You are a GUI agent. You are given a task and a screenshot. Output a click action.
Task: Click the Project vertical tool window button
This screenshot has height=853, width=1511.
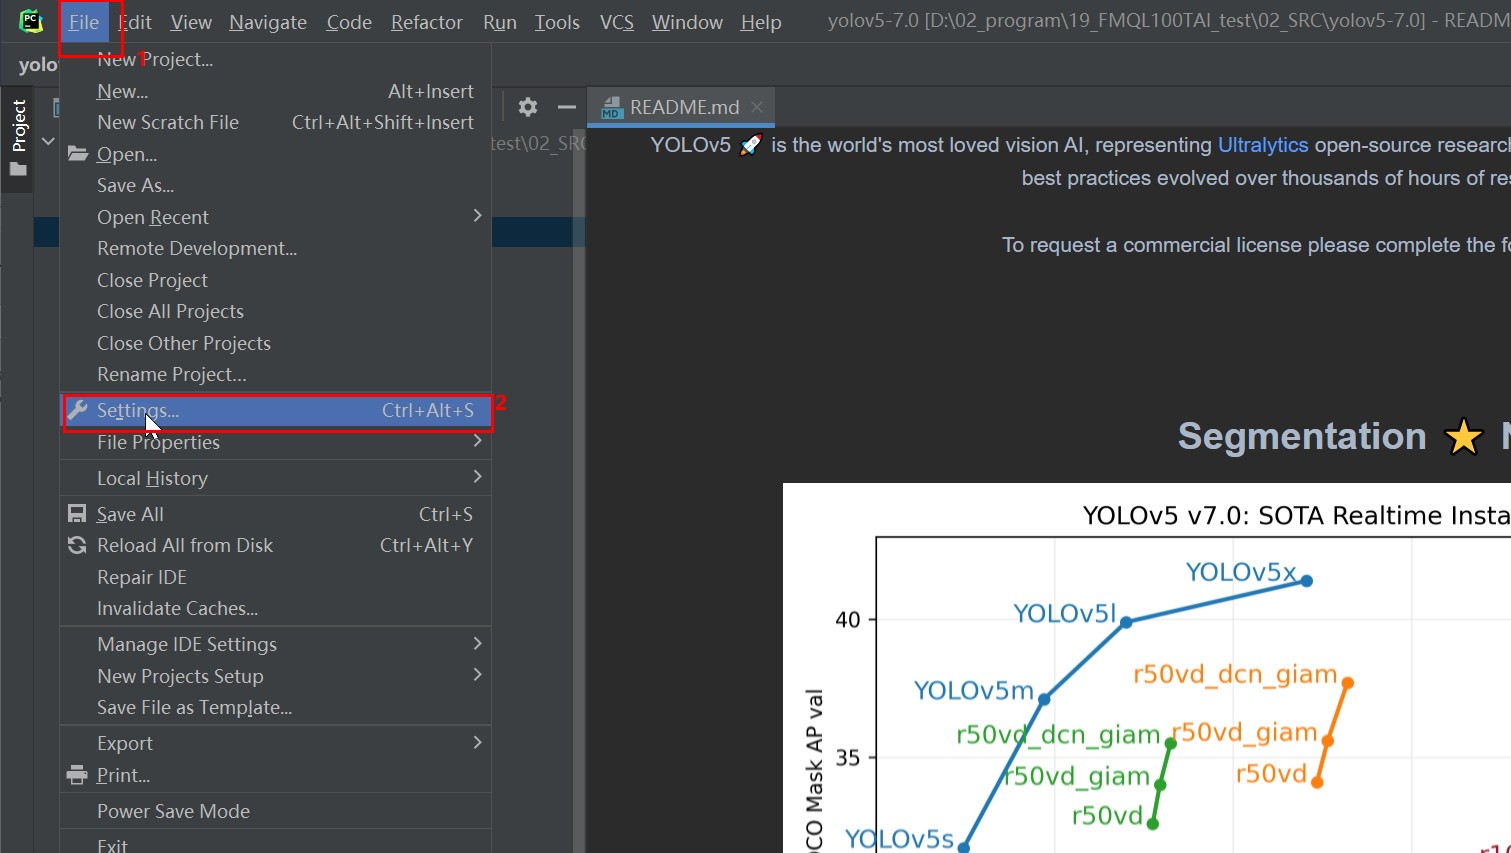tap(18, 139)
